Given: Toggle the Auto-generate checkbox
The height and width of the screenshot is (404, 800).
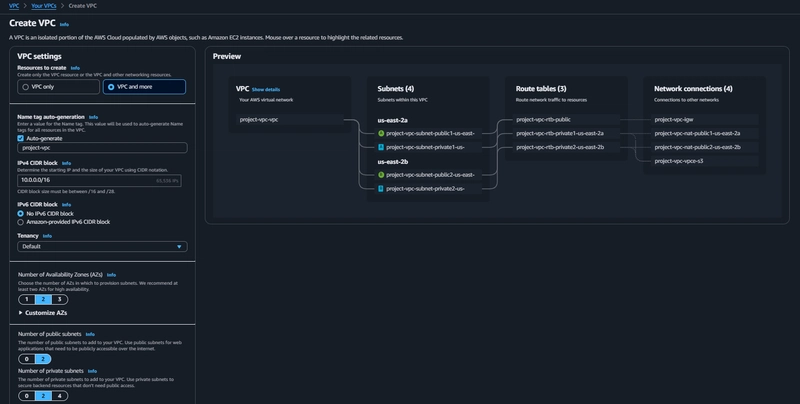Looking at the screenshot, I should point(20,138).
